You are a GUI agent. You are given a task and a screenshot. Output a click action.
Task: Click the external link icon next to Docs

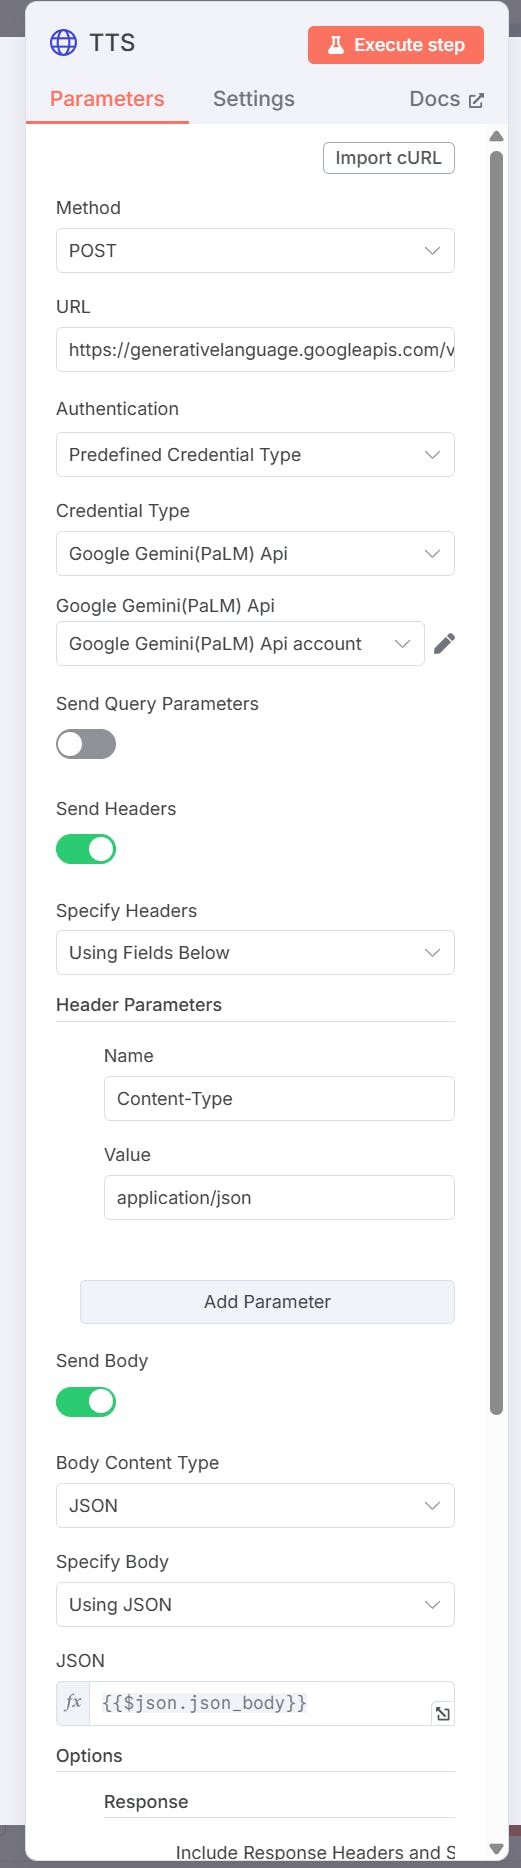pyautogui.click(x=476, y=100)
